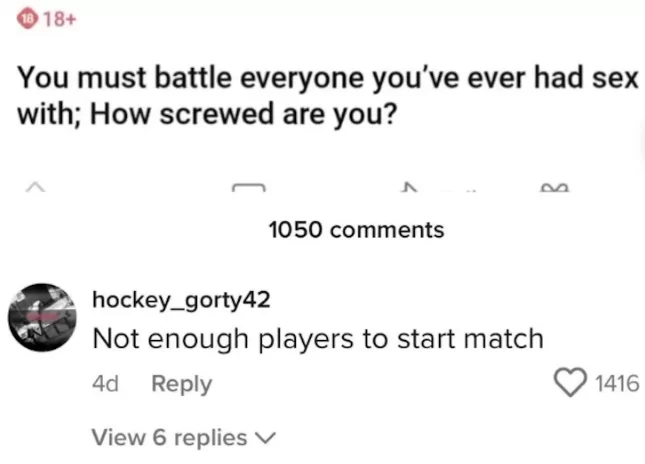The width and height of the screenshot is (645, 464).
Task: Click the comment bubble icon under the post
Action: point(248,187)
